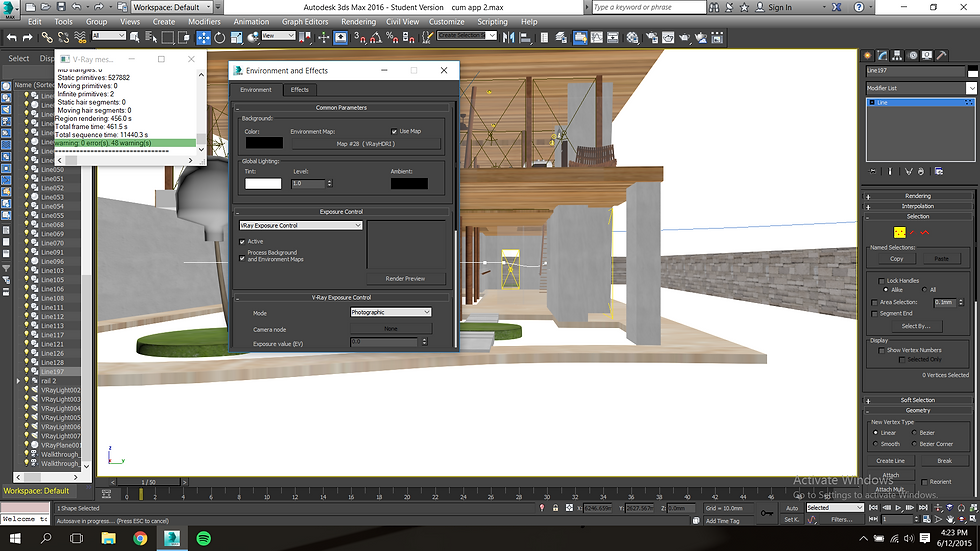Open the Motion panel tab icon
The height and width of the screenshot is (551, 980).
click(x=912, y=56)
